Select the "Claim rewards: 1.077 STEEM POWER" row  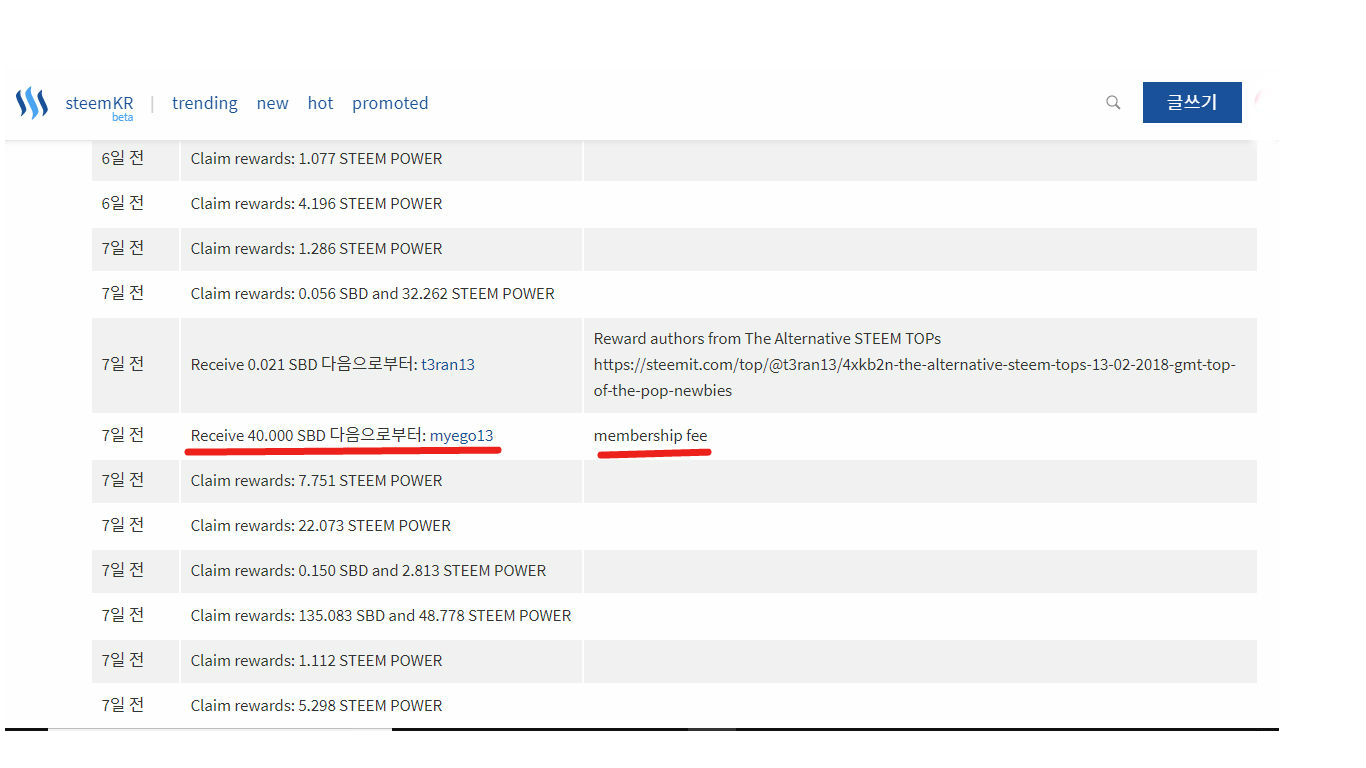pos(316,158)
